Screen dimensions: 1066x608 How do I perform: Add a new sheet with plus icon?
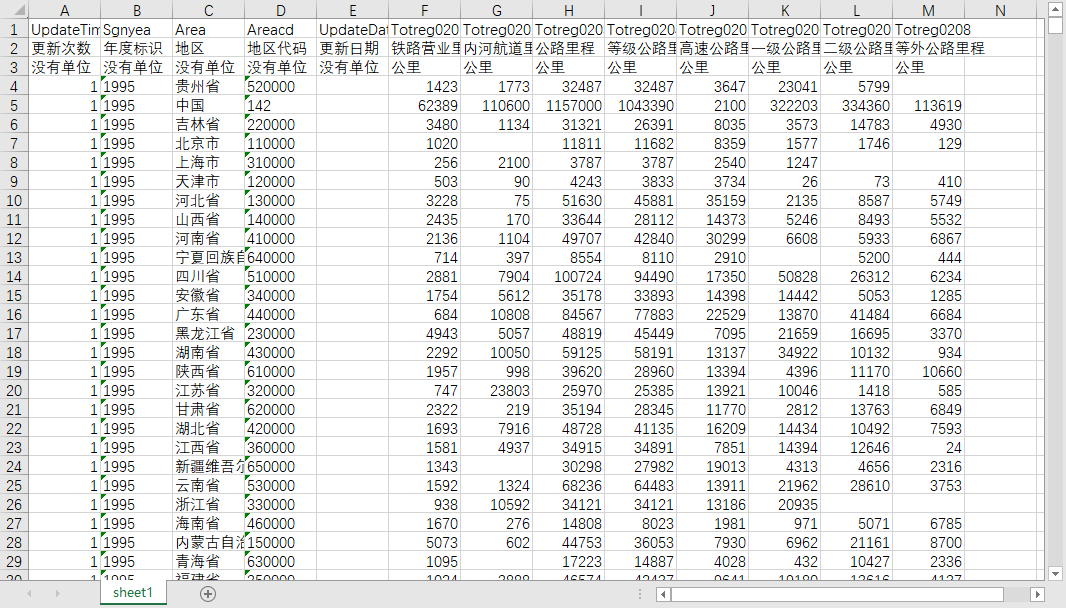[x=208, y=594]
